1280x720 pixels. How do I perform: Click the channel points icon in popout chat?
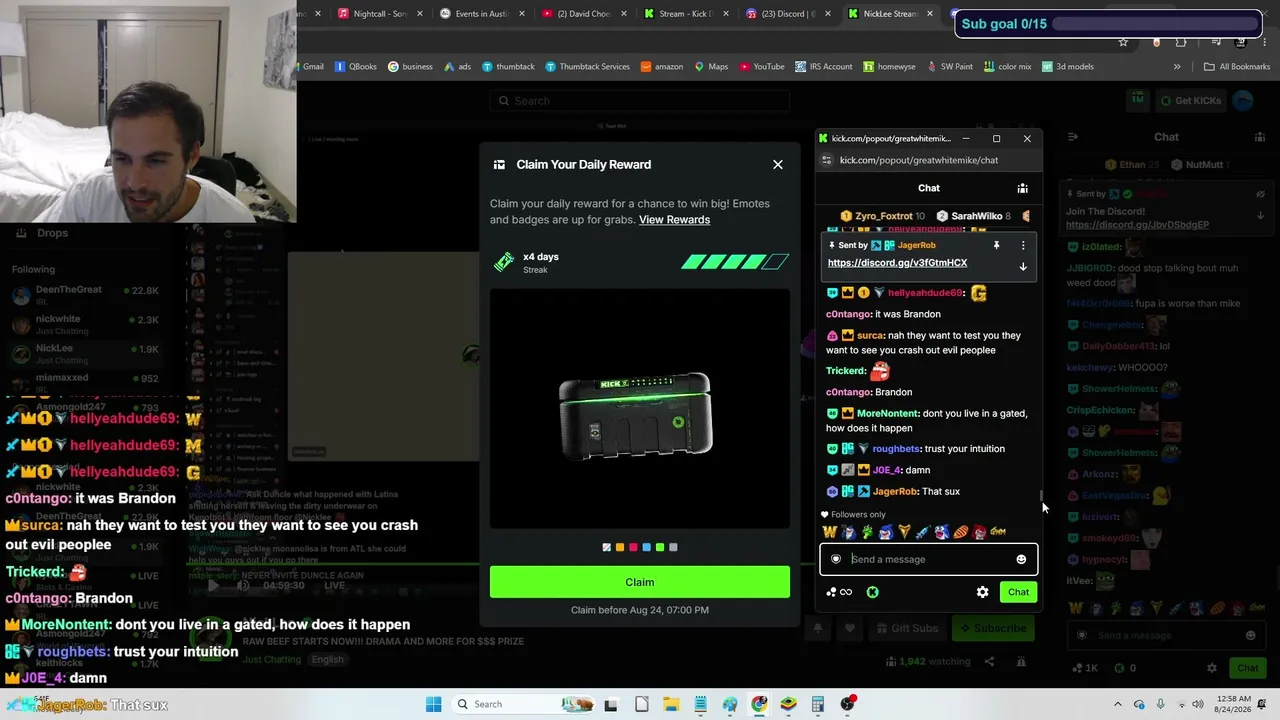(x=839, y=592)
